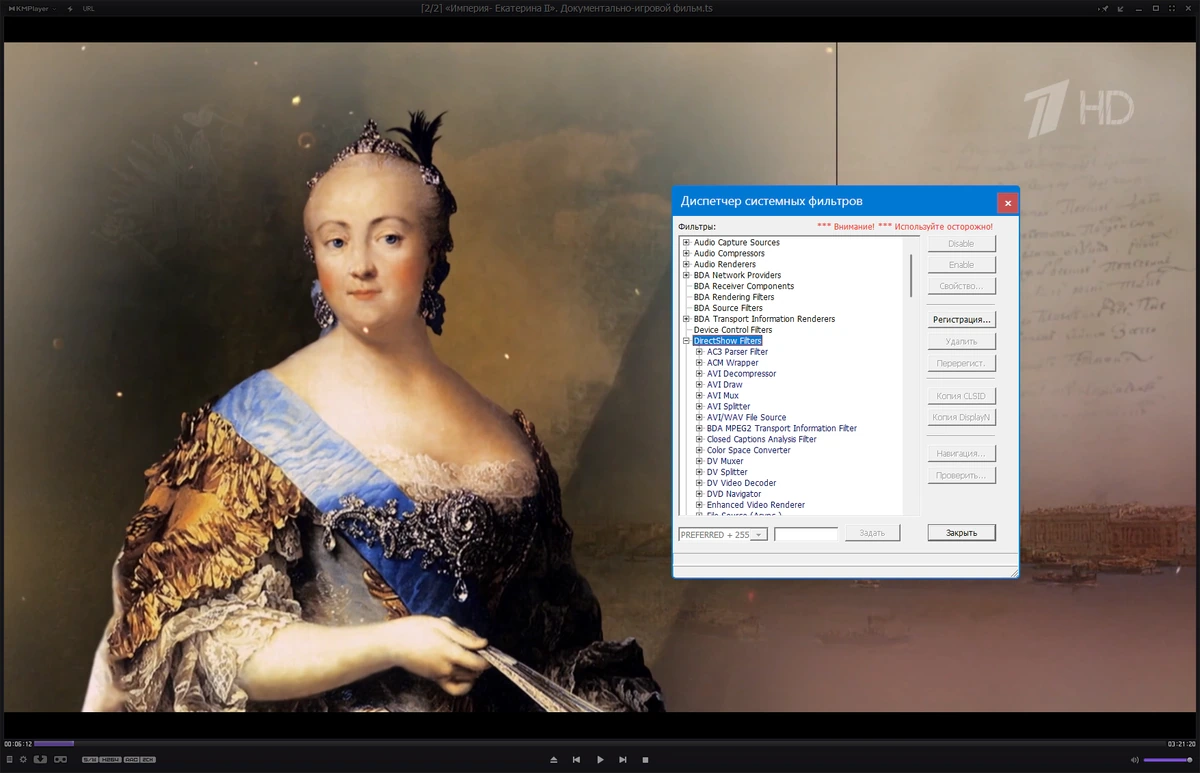Click the Навигация... button

pos(961,453)
